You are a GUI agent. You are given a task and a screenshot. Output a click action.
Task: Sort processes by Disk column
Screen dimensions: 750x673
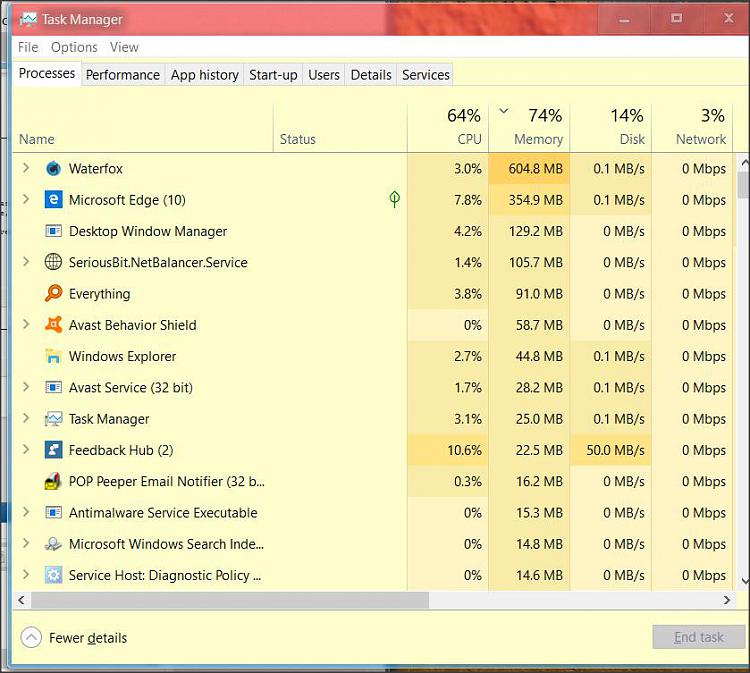(x=610, y=129)
